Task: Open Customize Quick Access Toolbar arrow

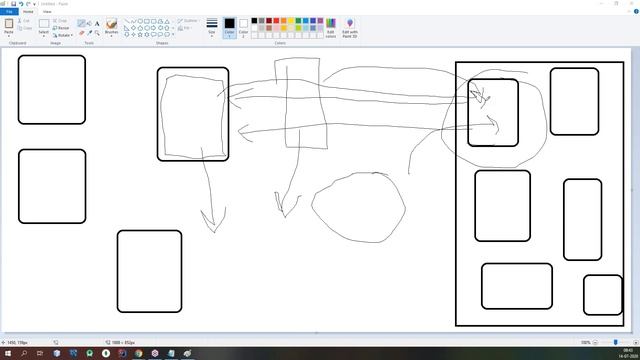Action: 34,4
